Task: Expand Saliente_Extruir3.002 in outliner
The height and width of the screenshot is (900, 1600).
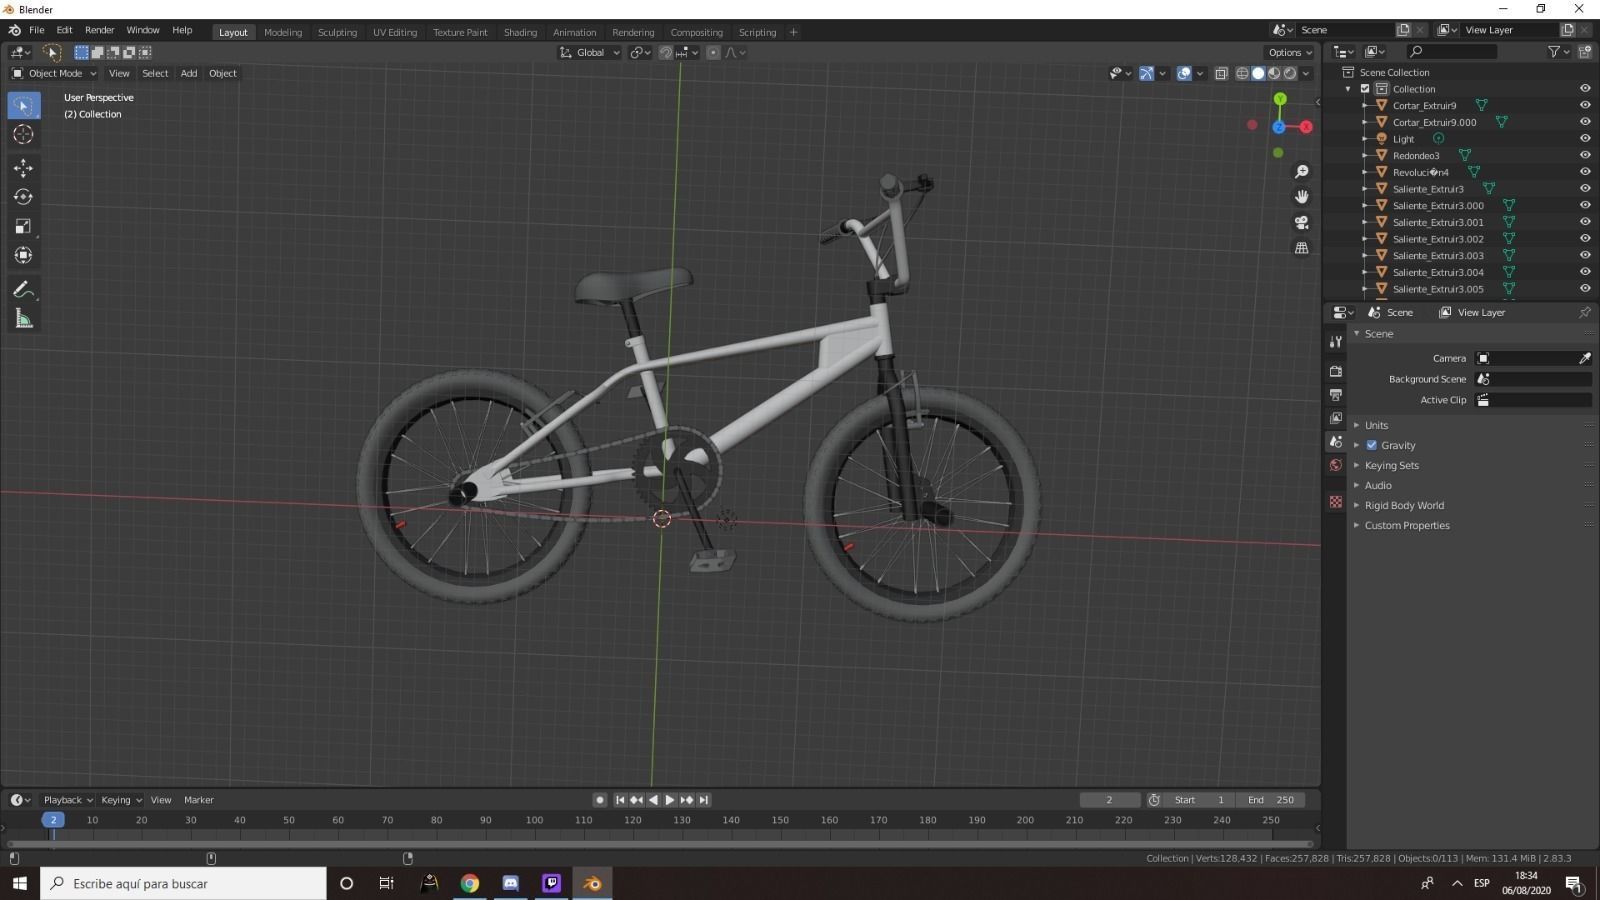Action: pos(1365,239)
